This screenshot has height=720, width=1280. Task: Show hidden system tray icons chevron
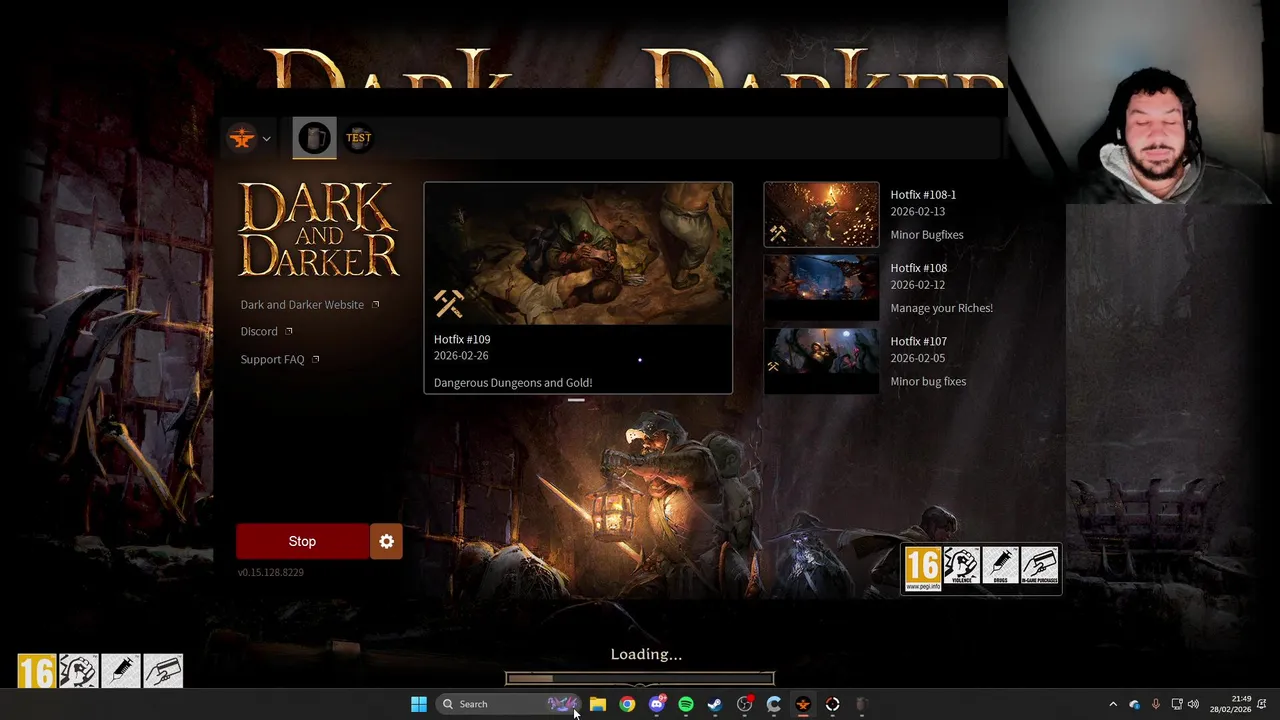tap(1113, 704)
